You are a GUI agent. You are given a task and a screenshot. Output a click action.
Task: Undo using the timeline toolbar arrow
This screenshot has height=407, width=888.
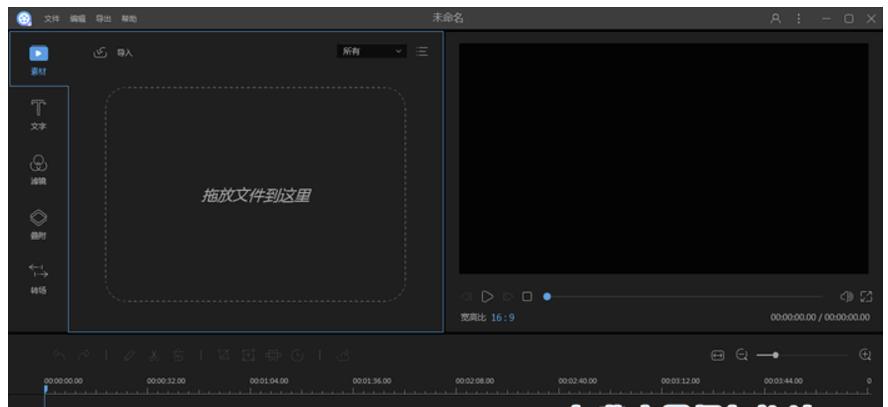click(59, 355)
